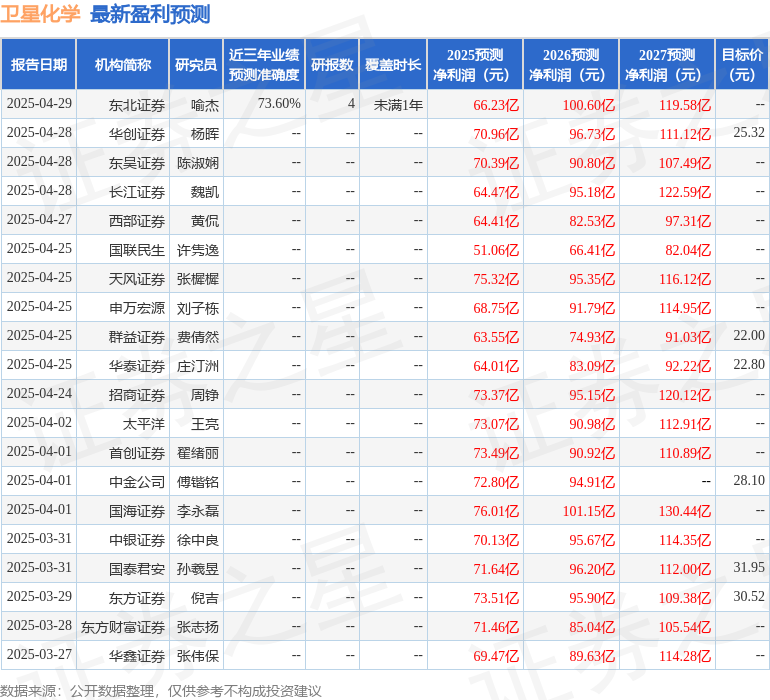This screenshot has width=770, height=700.
Task: Click date 2025-04-27
Action: click(39, 220)
